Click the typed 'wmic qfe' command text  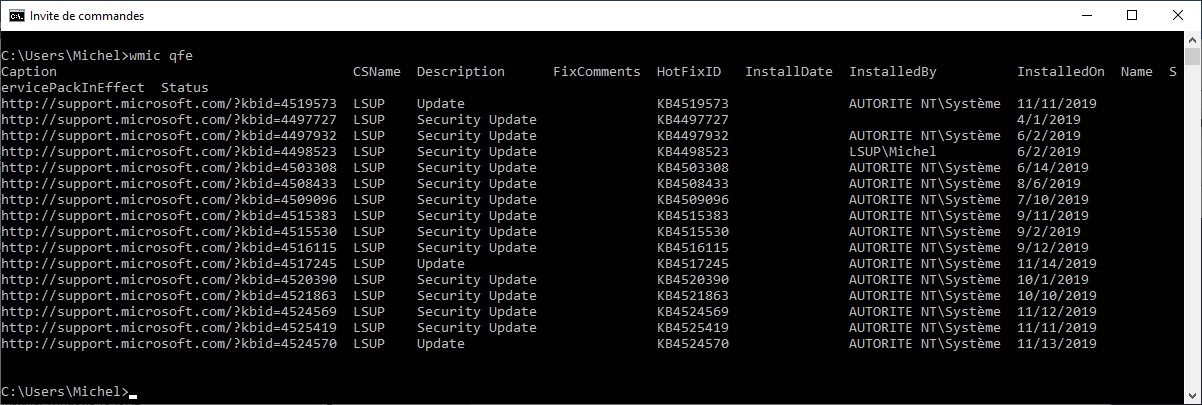160,56
